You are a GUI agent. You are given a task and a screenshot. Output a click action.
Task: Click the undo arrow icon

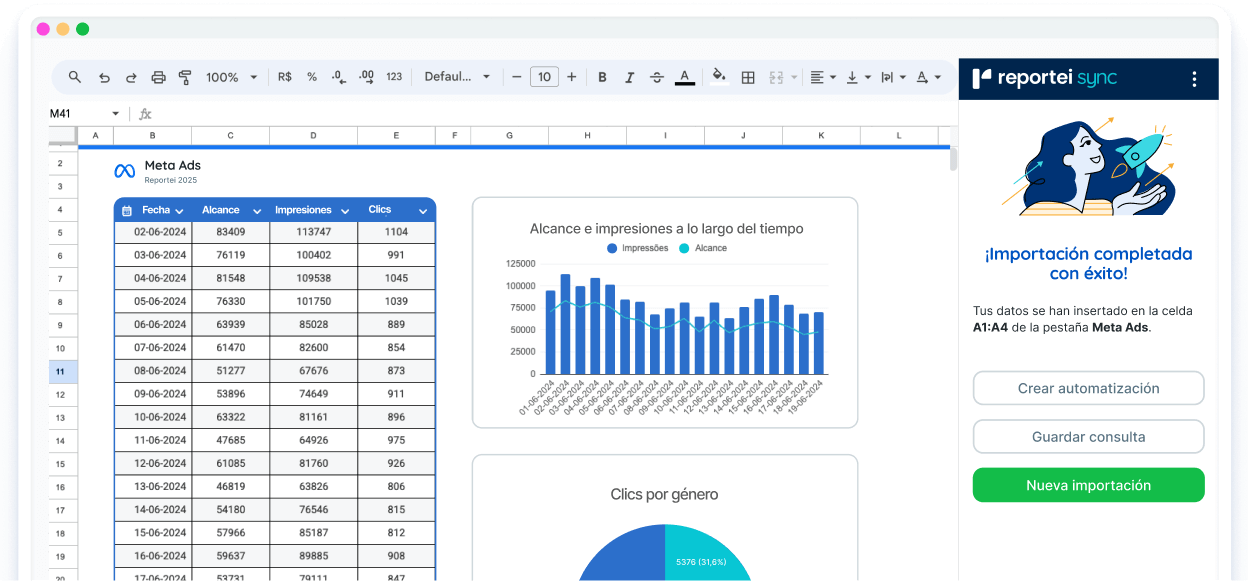[x=104, y=77]
